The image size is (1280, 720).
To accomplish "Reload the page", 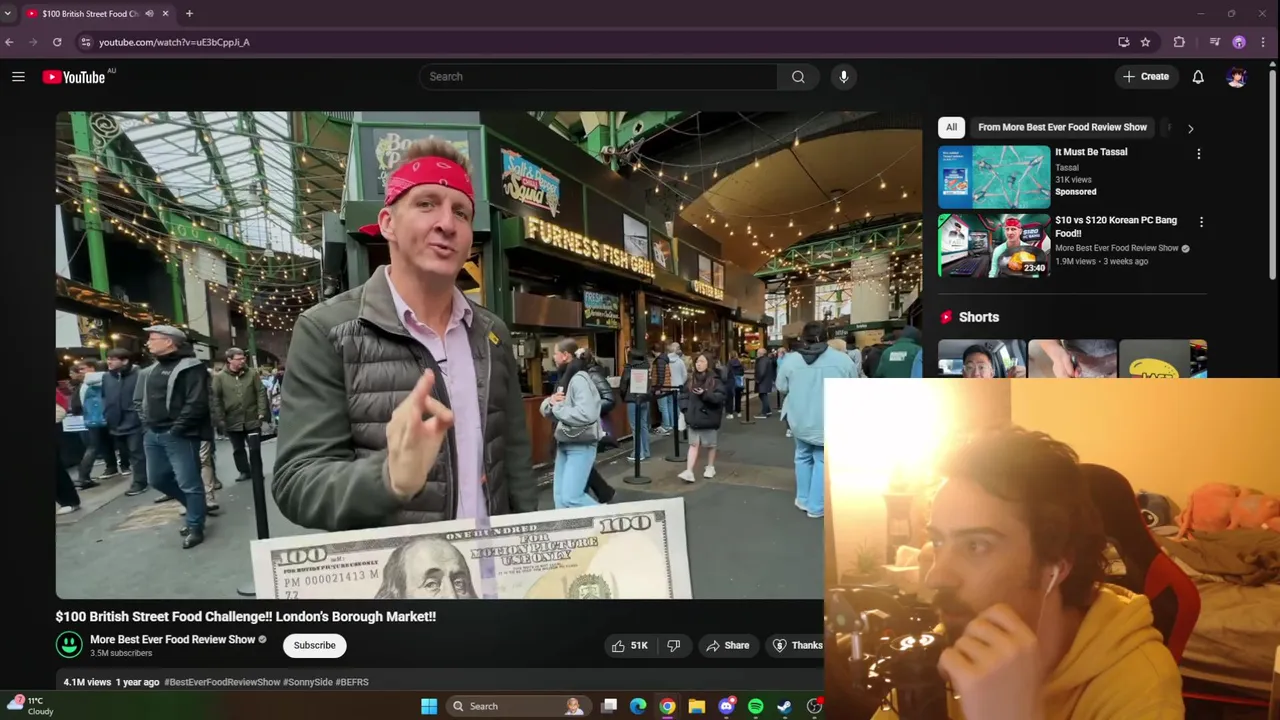I will click(57, 42).
